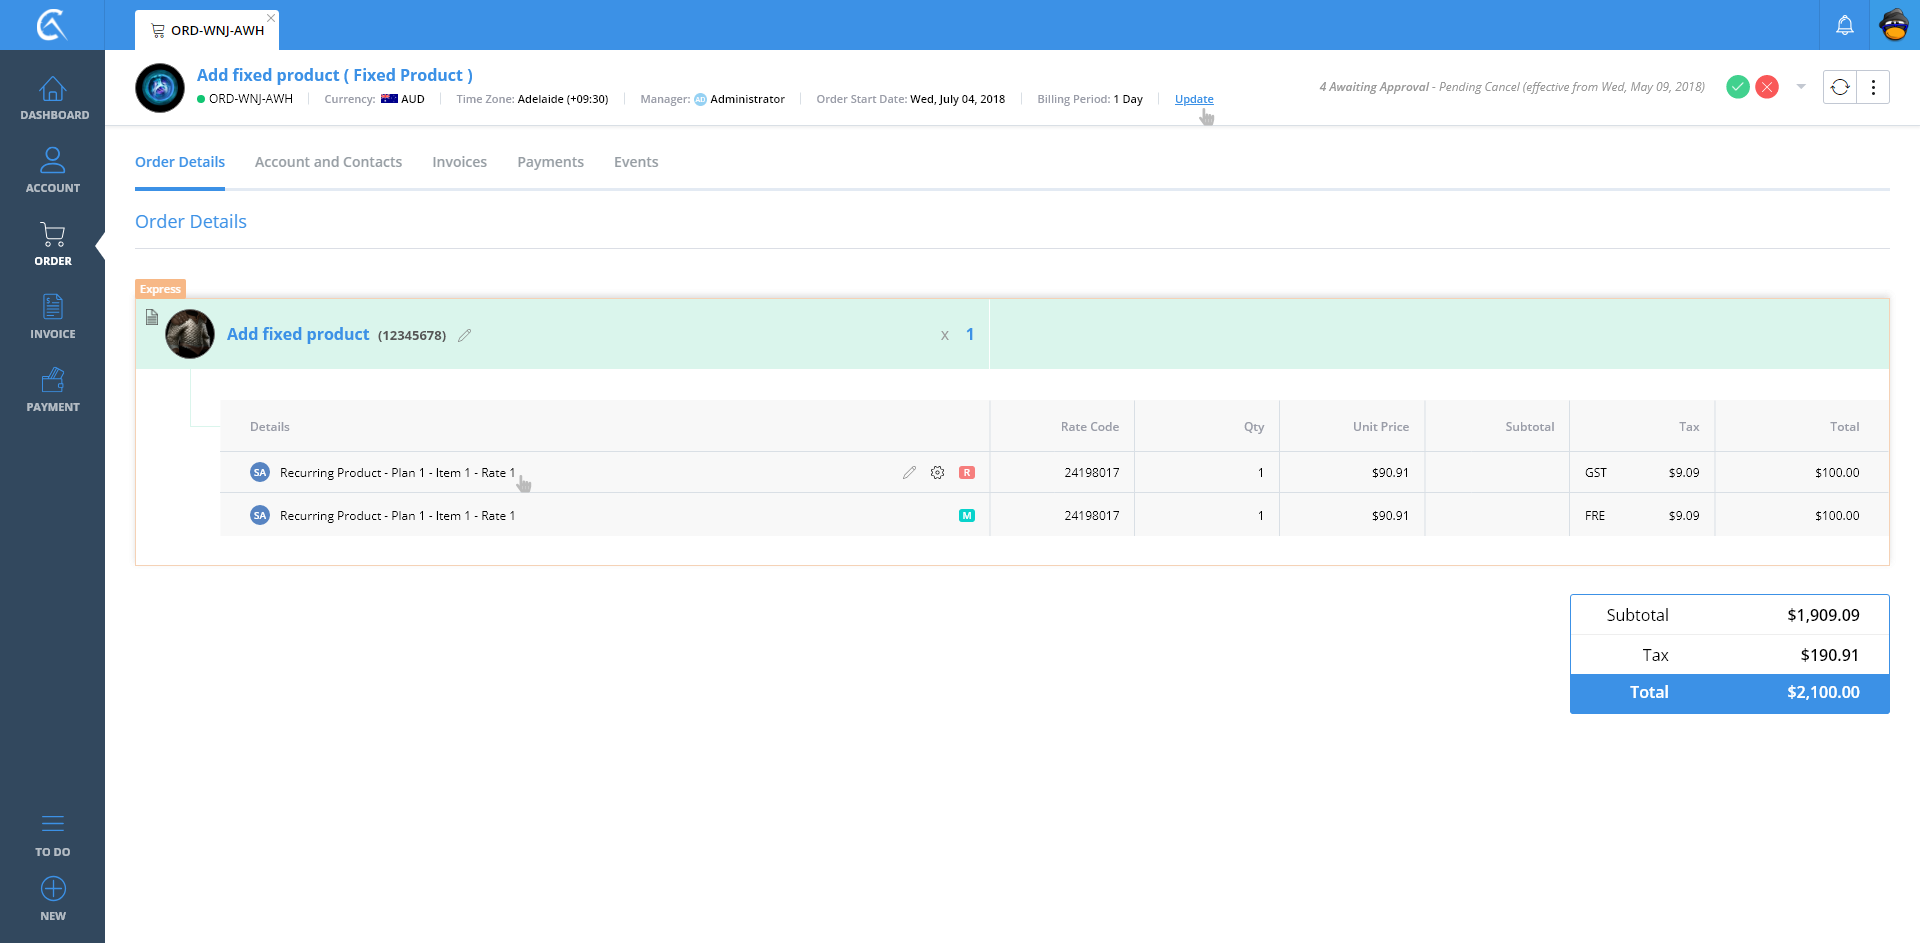Click the user avatar in top right
Screen dimensions: 1920x943
[1894, 25]
